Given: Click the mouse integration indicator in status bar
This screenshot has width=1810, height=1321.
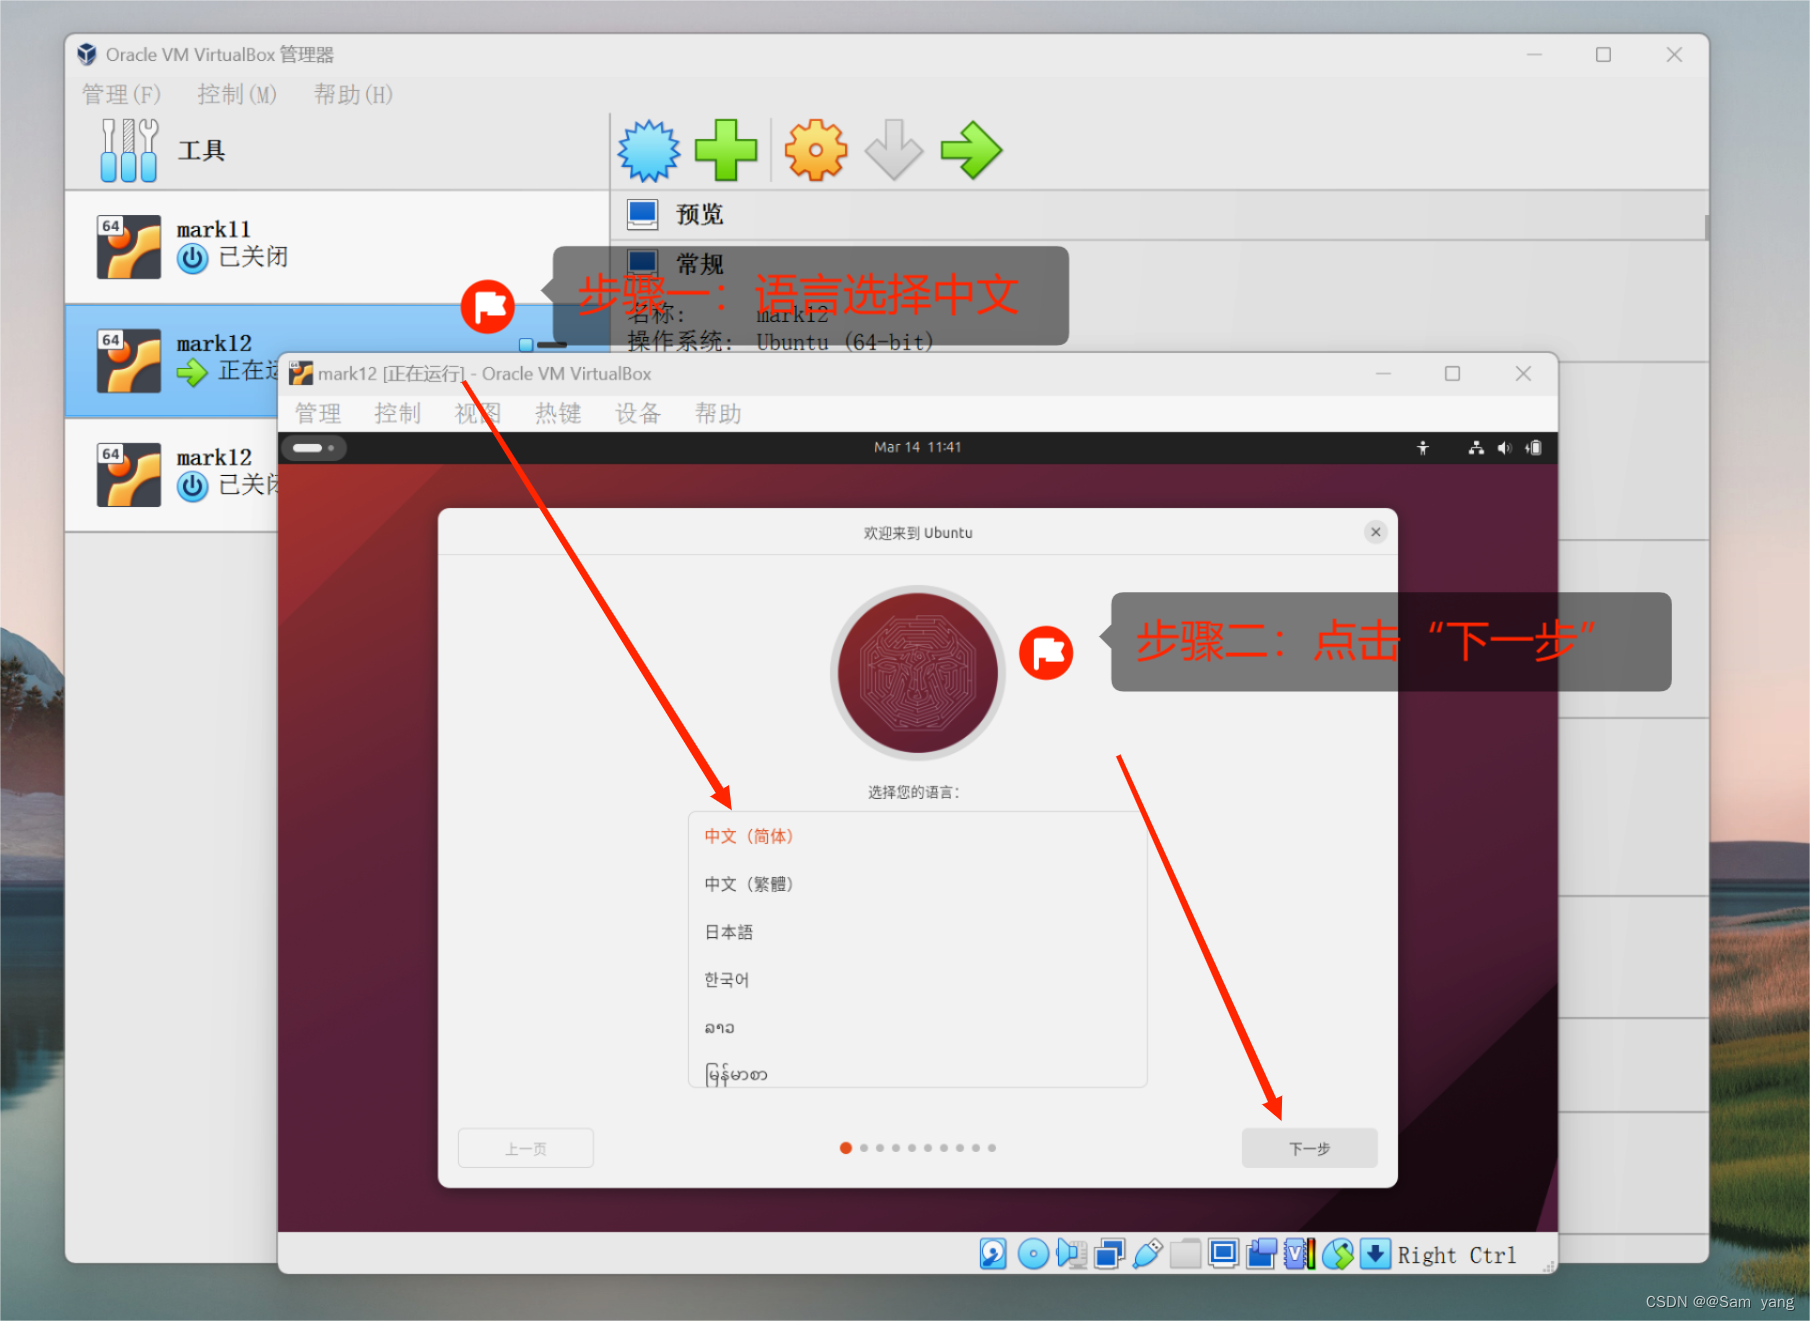Looking at the screenshot, I should click(1338, 1254).
